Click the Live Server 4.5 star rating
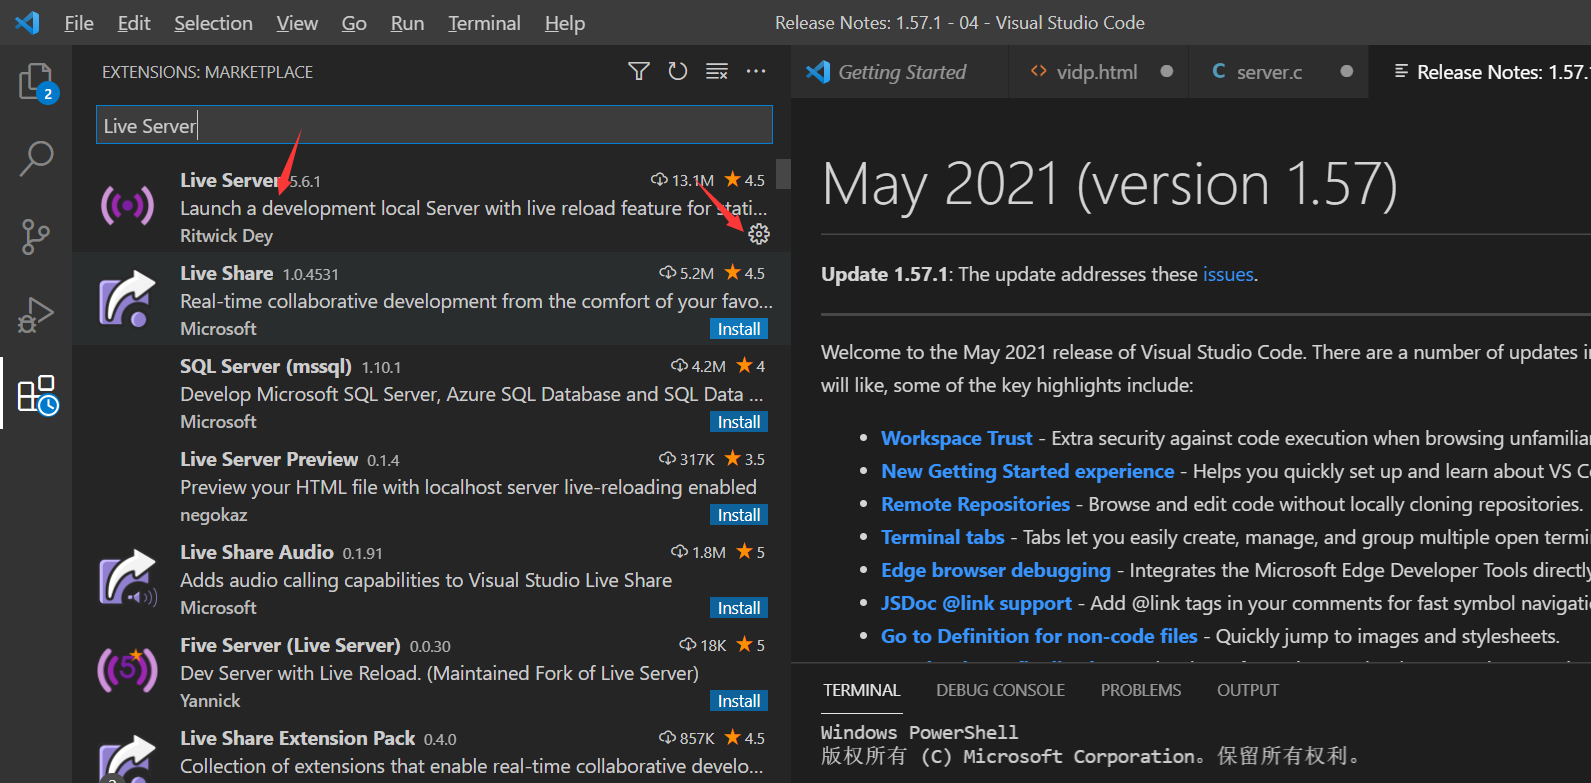Image resolution: width=1591 pixels, height=783 pixels. [745, 180]
